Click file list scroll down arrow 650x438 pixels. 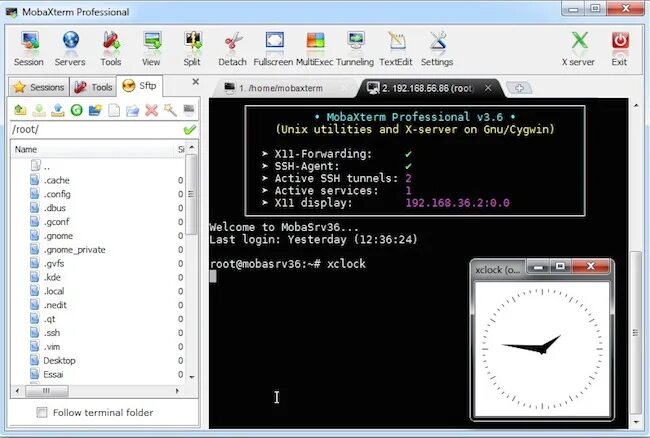192,377
